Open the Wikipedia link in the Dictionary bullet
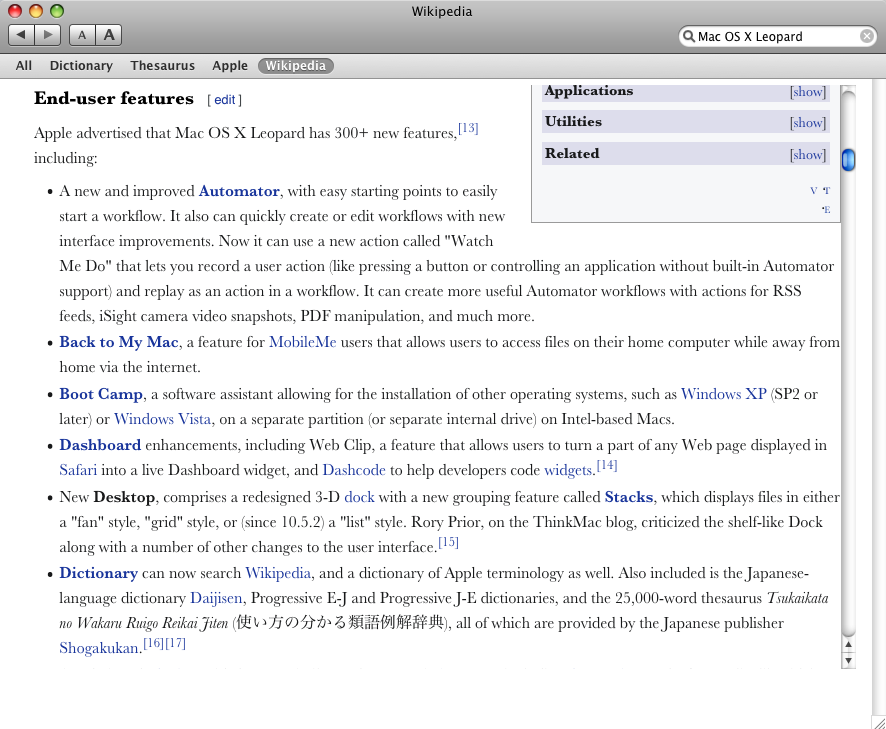 click(x=278, y=573)
